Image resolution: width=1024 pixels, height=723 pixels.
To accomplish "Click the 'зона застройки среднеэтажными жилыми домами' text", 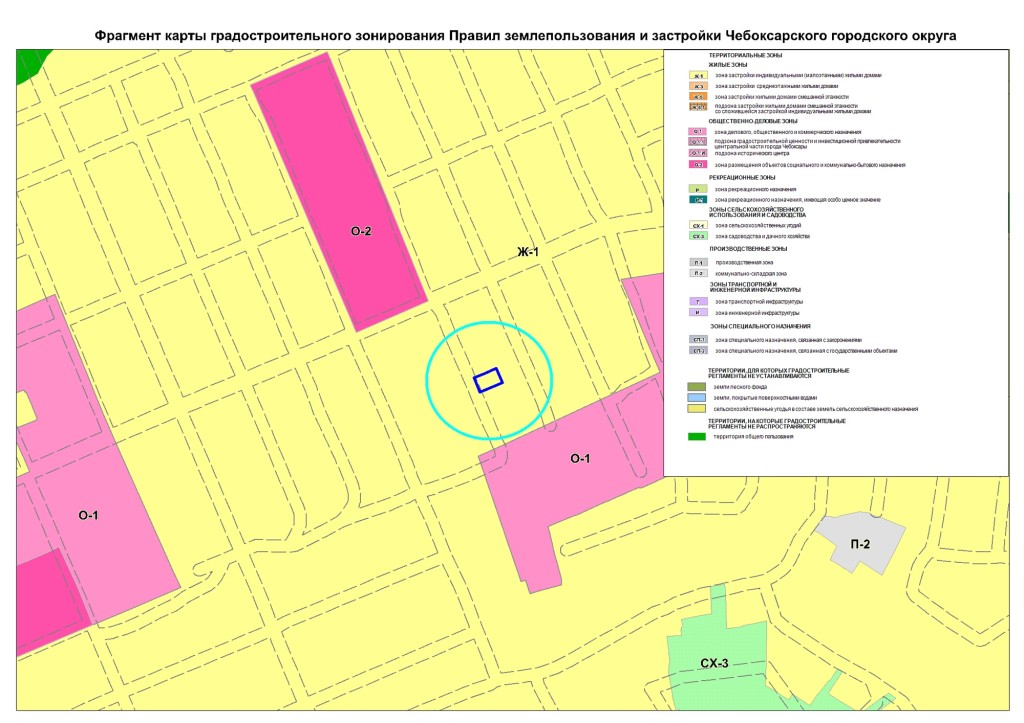I will (776, 86).
